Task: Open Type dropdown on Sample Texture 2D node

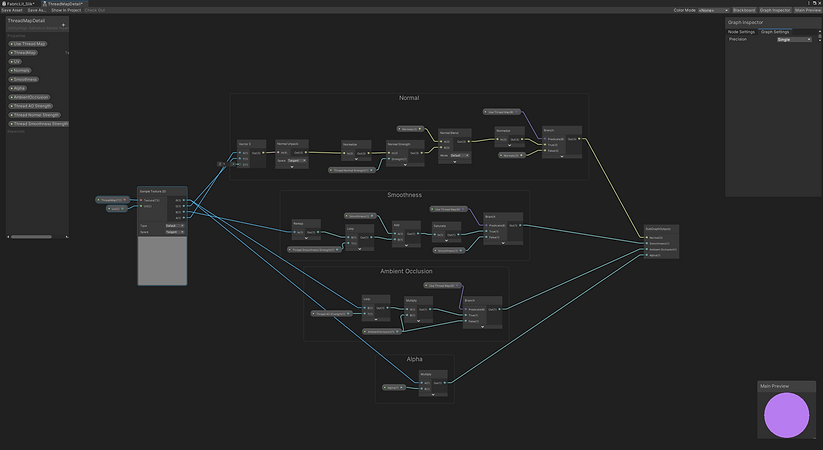Action: pyautogui.click(x=174, y=226)
